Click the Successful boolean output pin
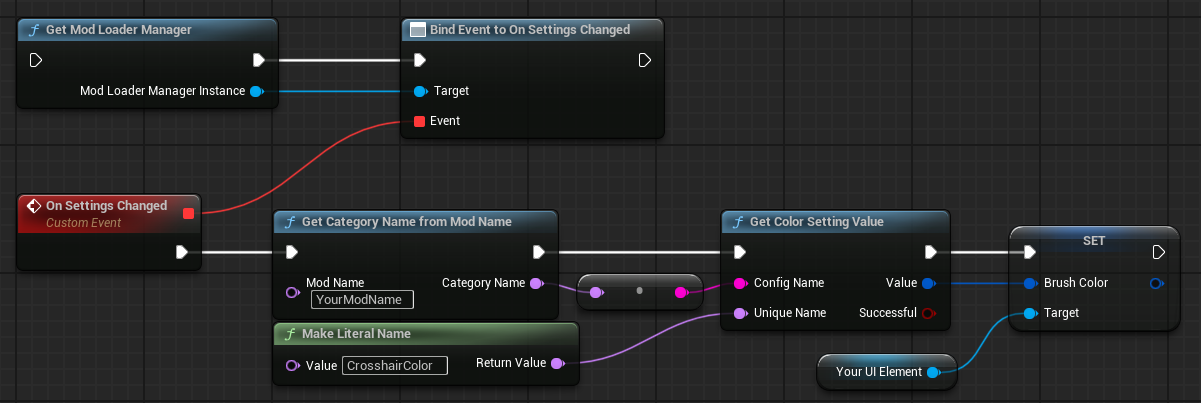 [x=928, y=313]
